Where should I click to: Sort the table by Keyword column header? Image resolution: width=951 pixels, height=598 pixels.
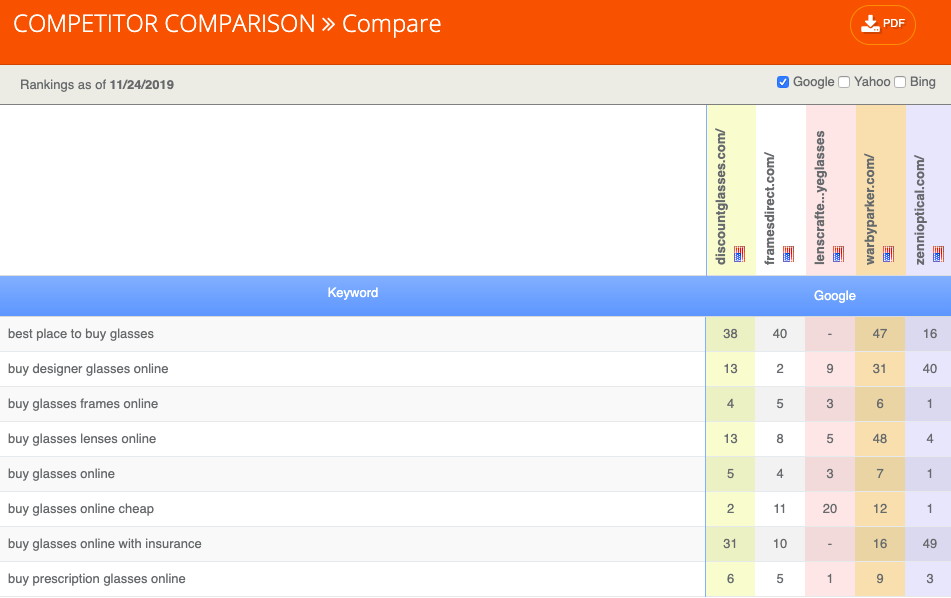352,293
